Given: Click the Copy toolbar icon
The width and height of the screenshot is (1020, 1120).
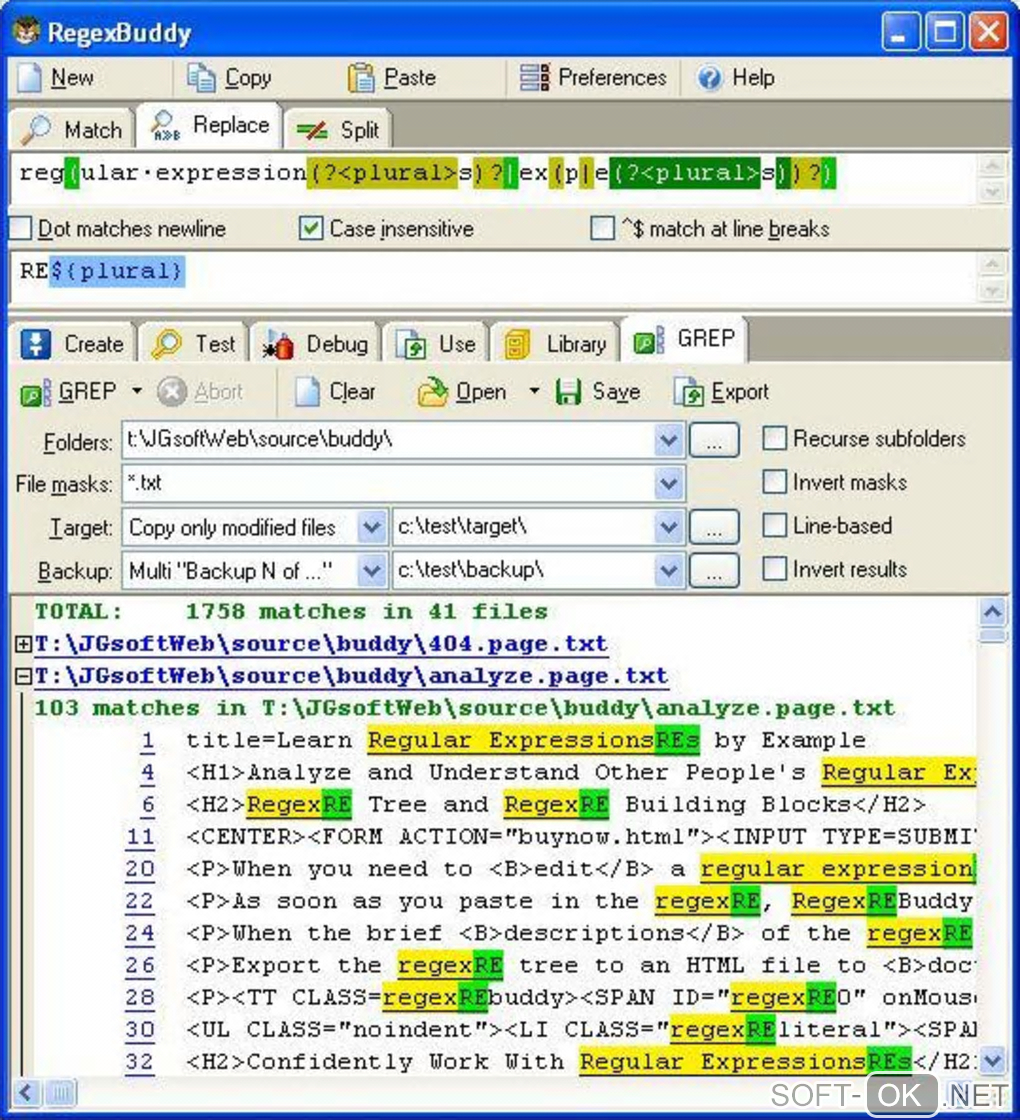Looking at the screenshot, I should 201,77.
